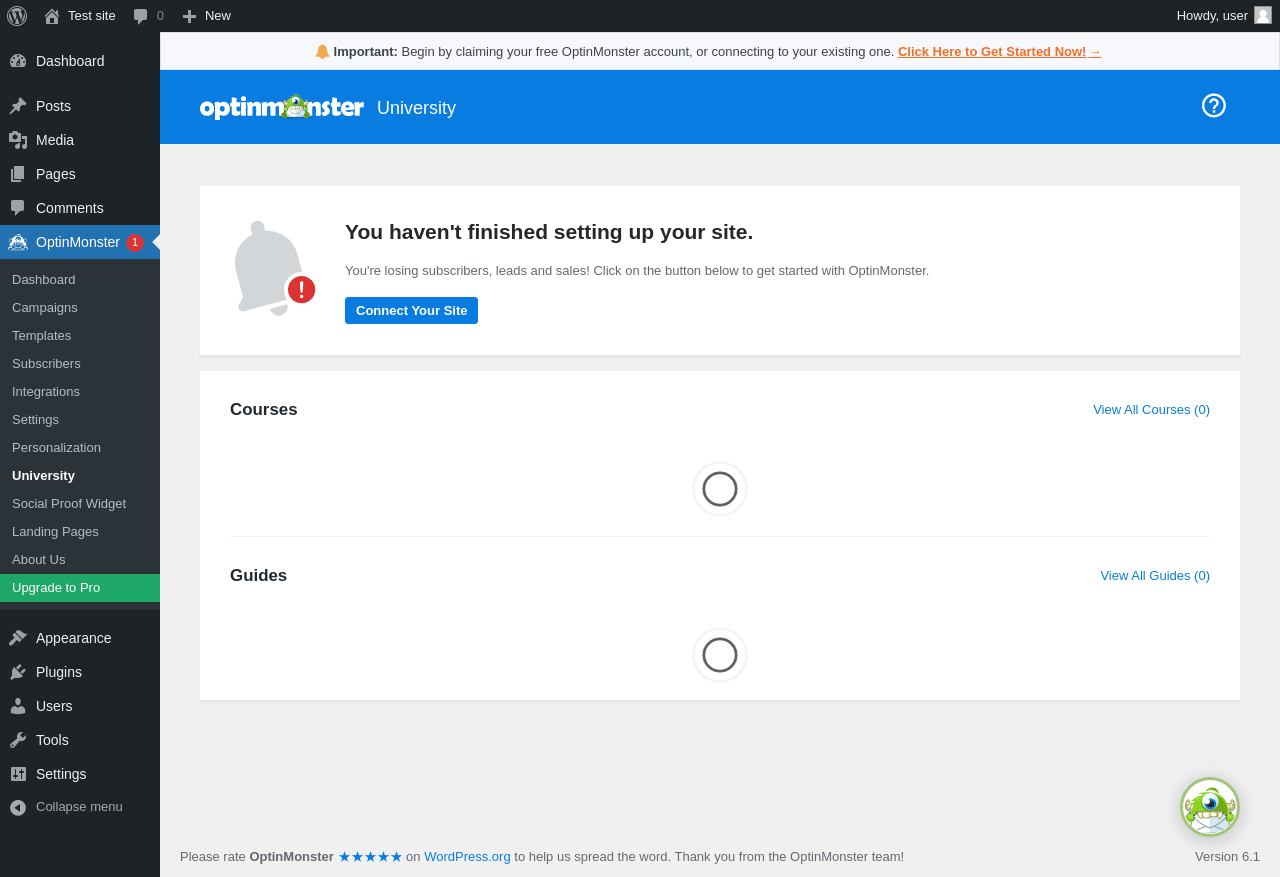This screenshot has width=1280, height=877.
Task: Click the Users menu label
Action: pyautogui.click(x=54, y=706)
